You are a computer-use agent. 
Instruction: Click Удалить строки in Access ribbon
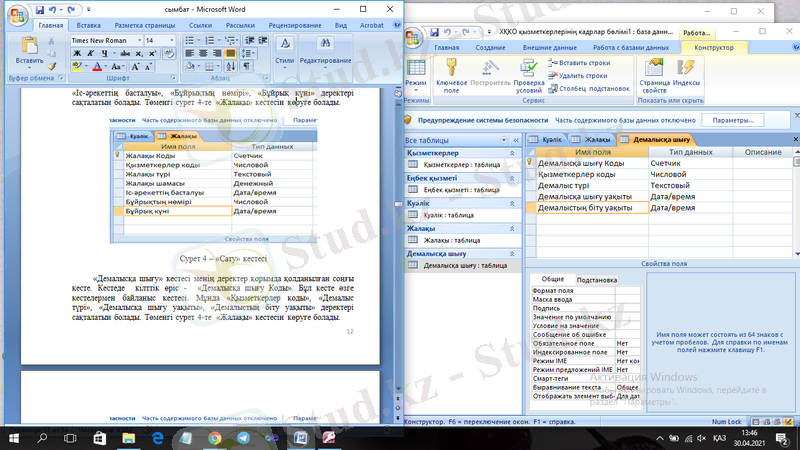(584, 75)
